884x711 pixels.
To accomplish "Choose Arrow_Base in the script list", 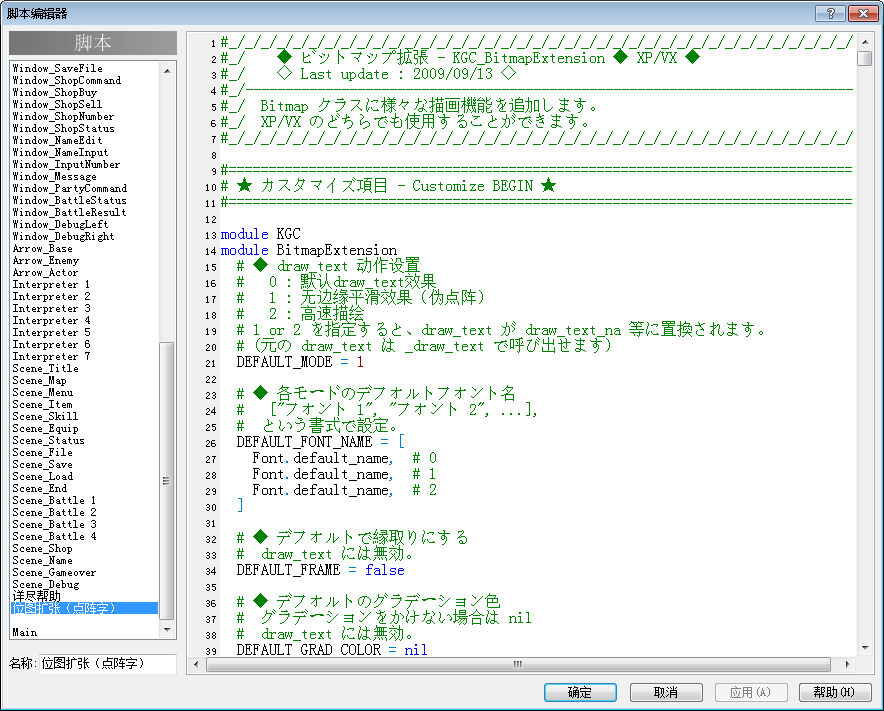I will click(42, 249).
